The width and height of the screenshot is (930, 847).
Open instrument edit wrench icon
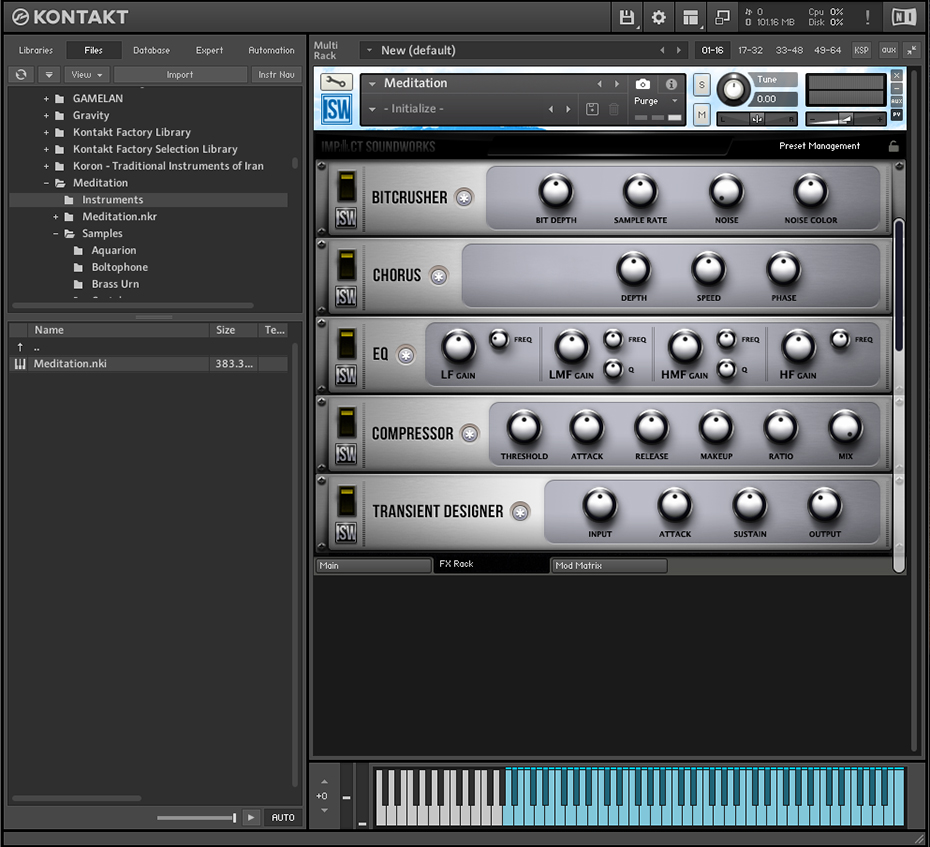336,82
